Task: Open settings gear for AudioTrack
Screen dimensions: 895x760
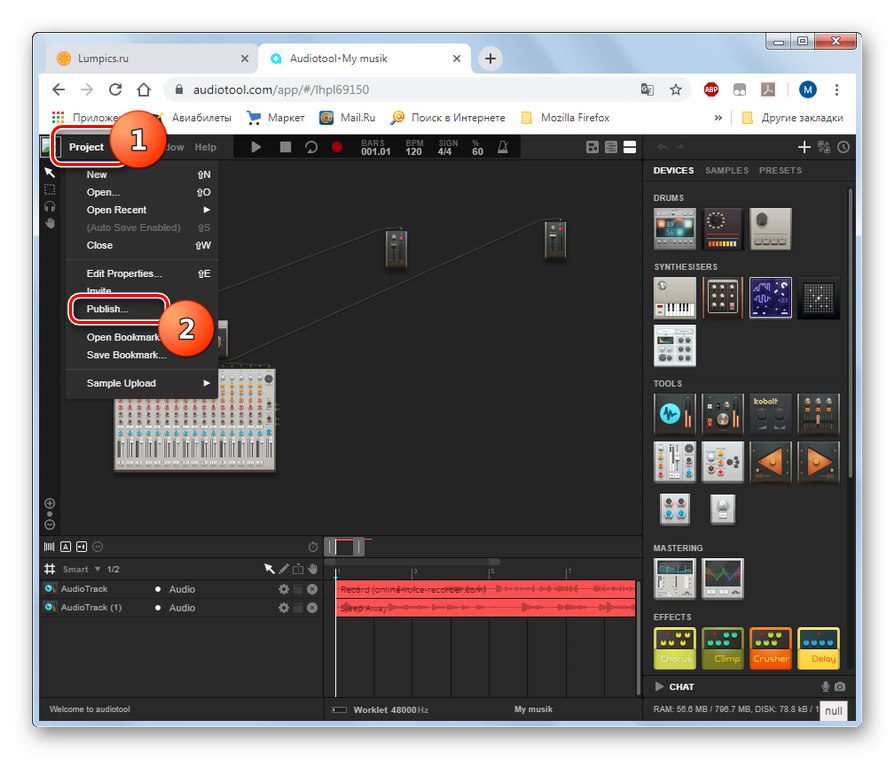Action: 283,589
